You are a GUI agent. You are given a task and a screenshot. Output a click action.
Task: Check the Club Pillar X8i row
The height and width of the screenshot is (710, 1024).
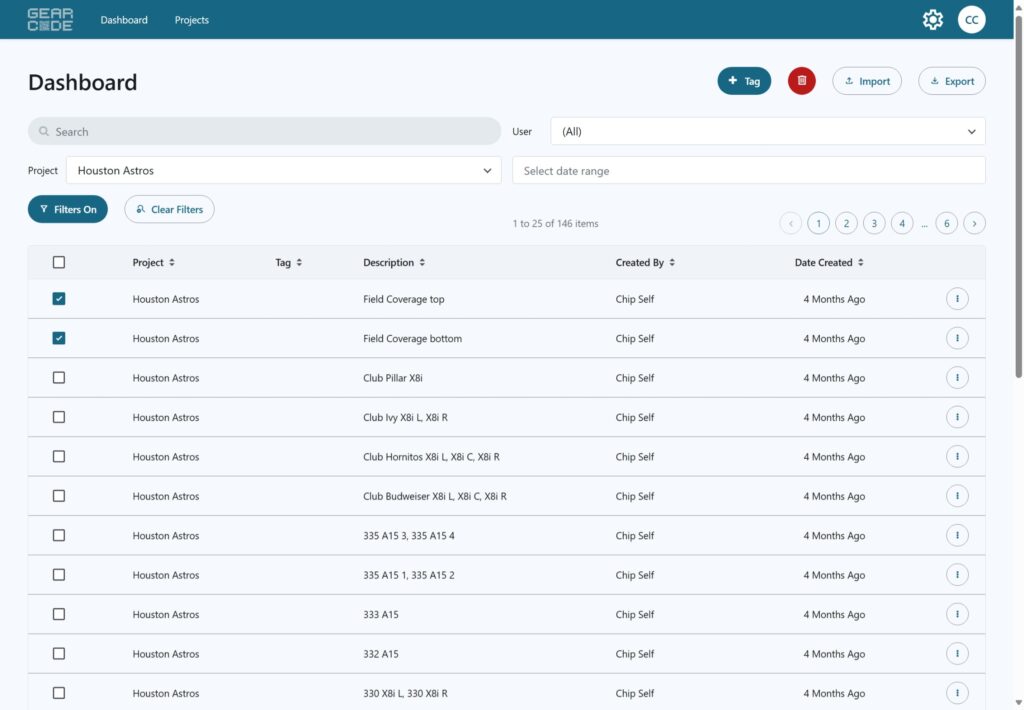pyautogui.click(x=59, y=378)
